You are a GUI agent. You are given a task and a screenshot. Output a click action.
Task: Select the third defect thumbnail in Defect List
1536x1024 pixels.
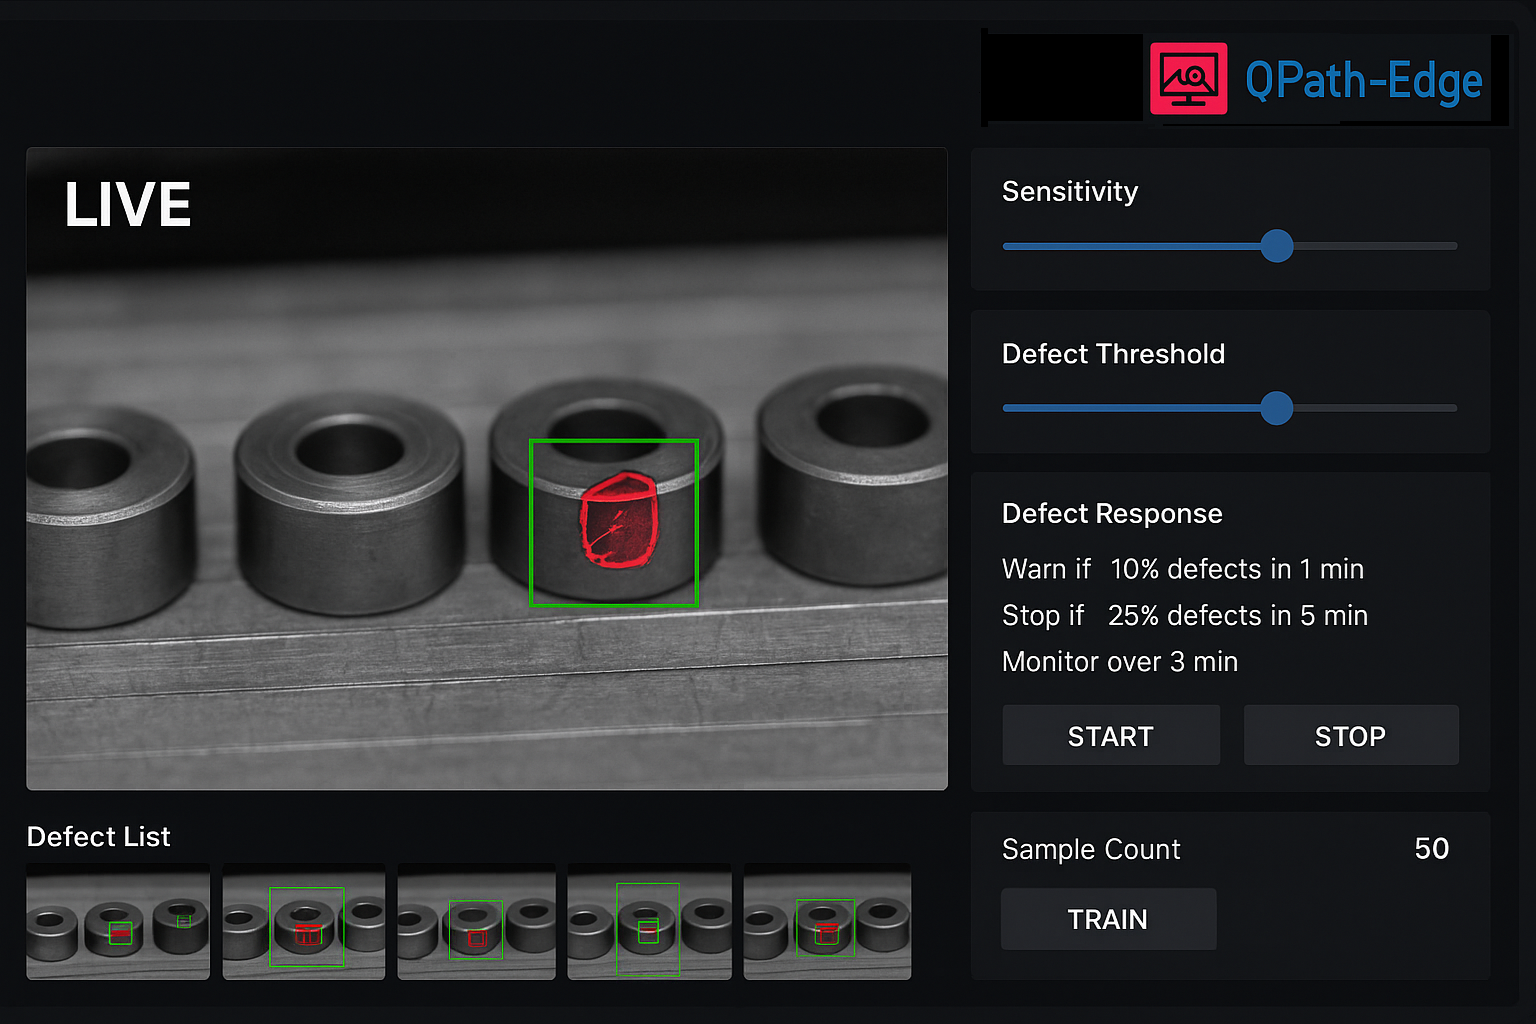coord(476,921)
